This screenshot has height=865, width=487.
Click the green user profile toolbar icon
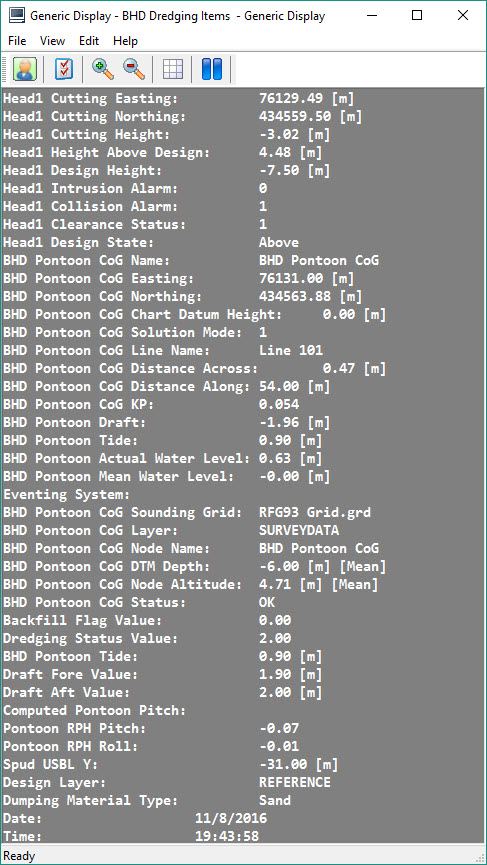click(24, 70)
